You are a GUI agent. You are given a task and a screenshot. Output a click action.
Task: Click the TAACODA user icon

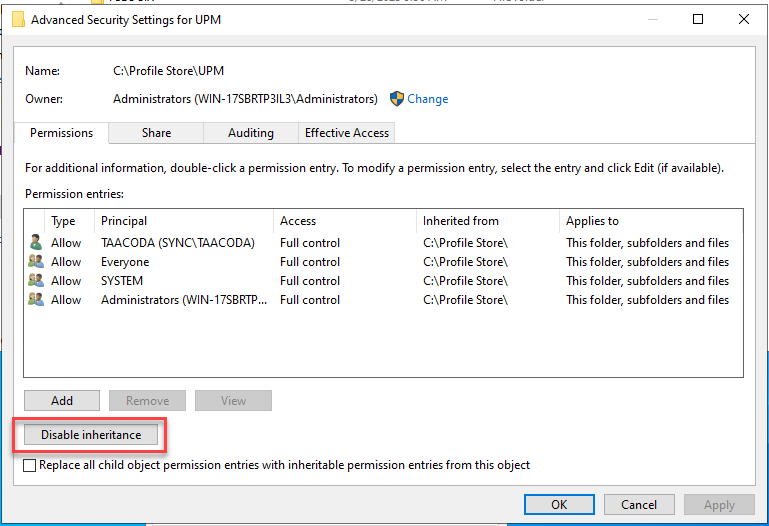pos(36,243)
